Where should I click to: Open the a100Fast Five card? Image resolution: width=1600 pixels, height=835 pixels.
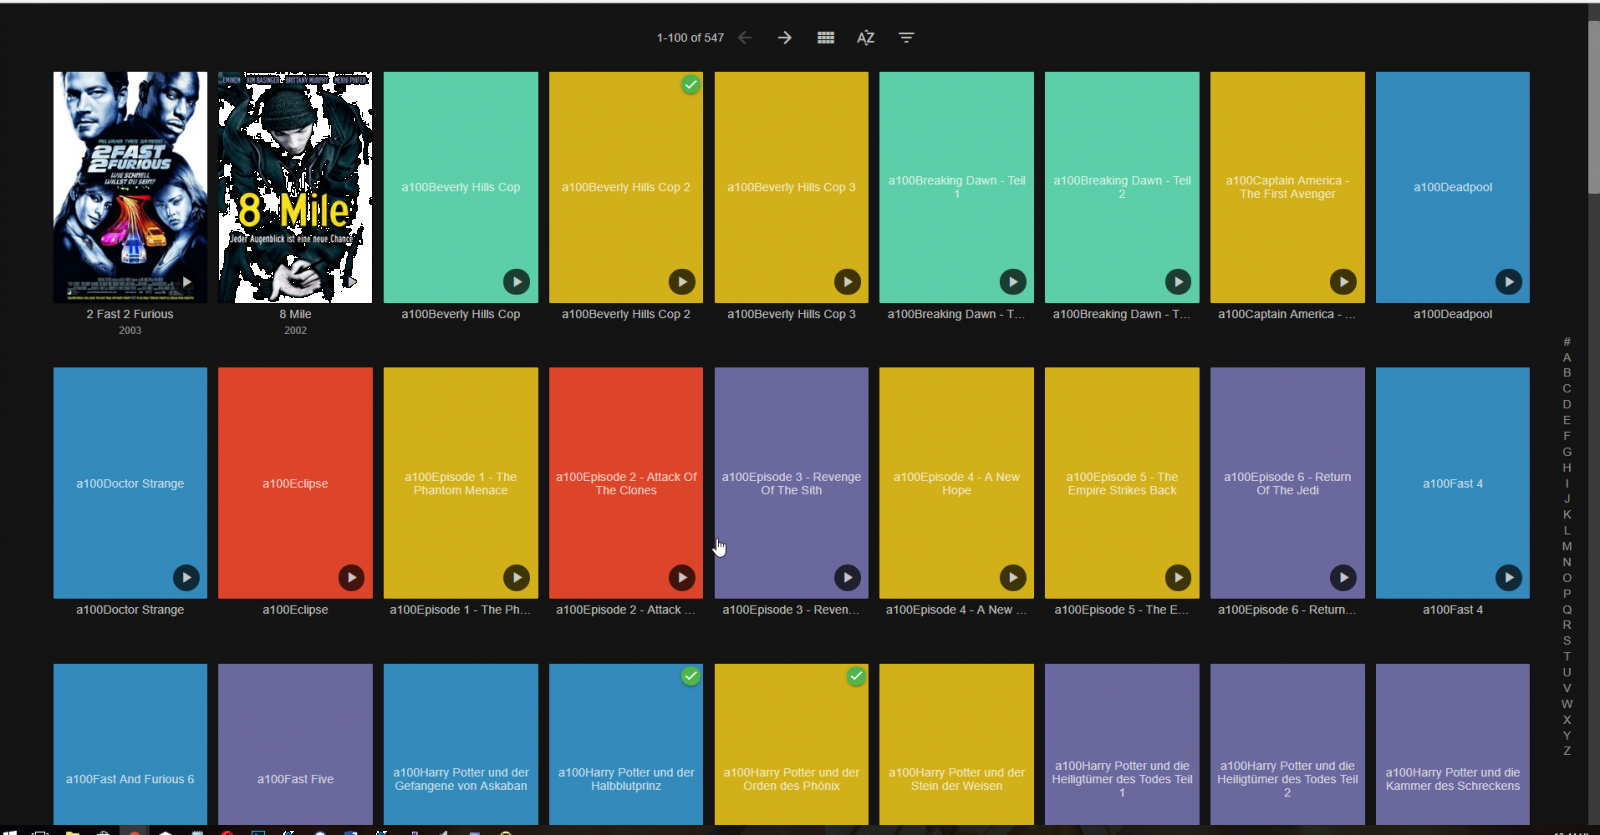click(295, 744)
